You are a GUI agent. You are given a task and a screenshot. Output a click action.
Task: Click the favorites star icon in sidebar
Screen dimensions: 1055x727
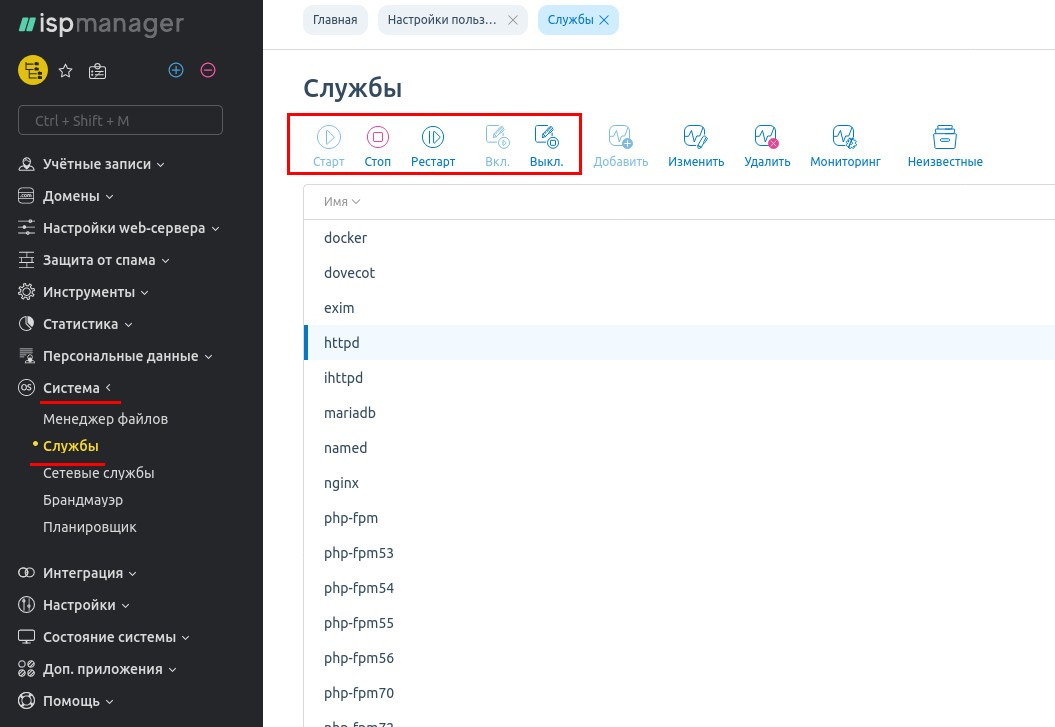66,70
